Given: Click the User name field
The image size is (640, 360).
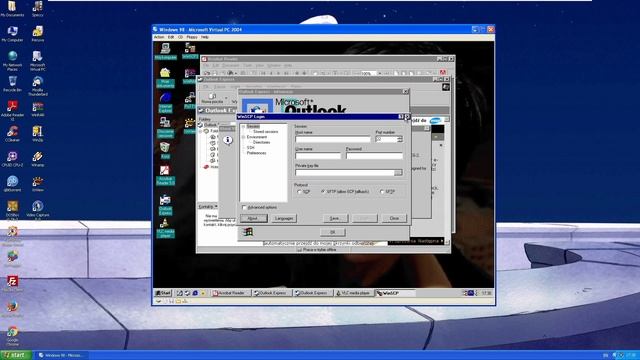Looking at the screenshot, I should (318, 156).
